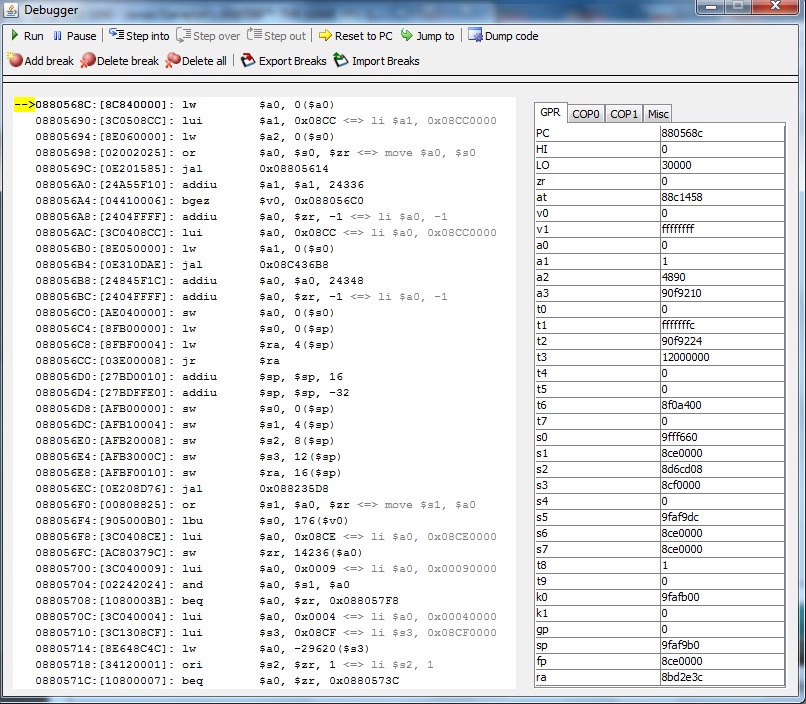The image size is (806, 704).
Task: Click the Import Breaks button
Action: coord(376,61)
